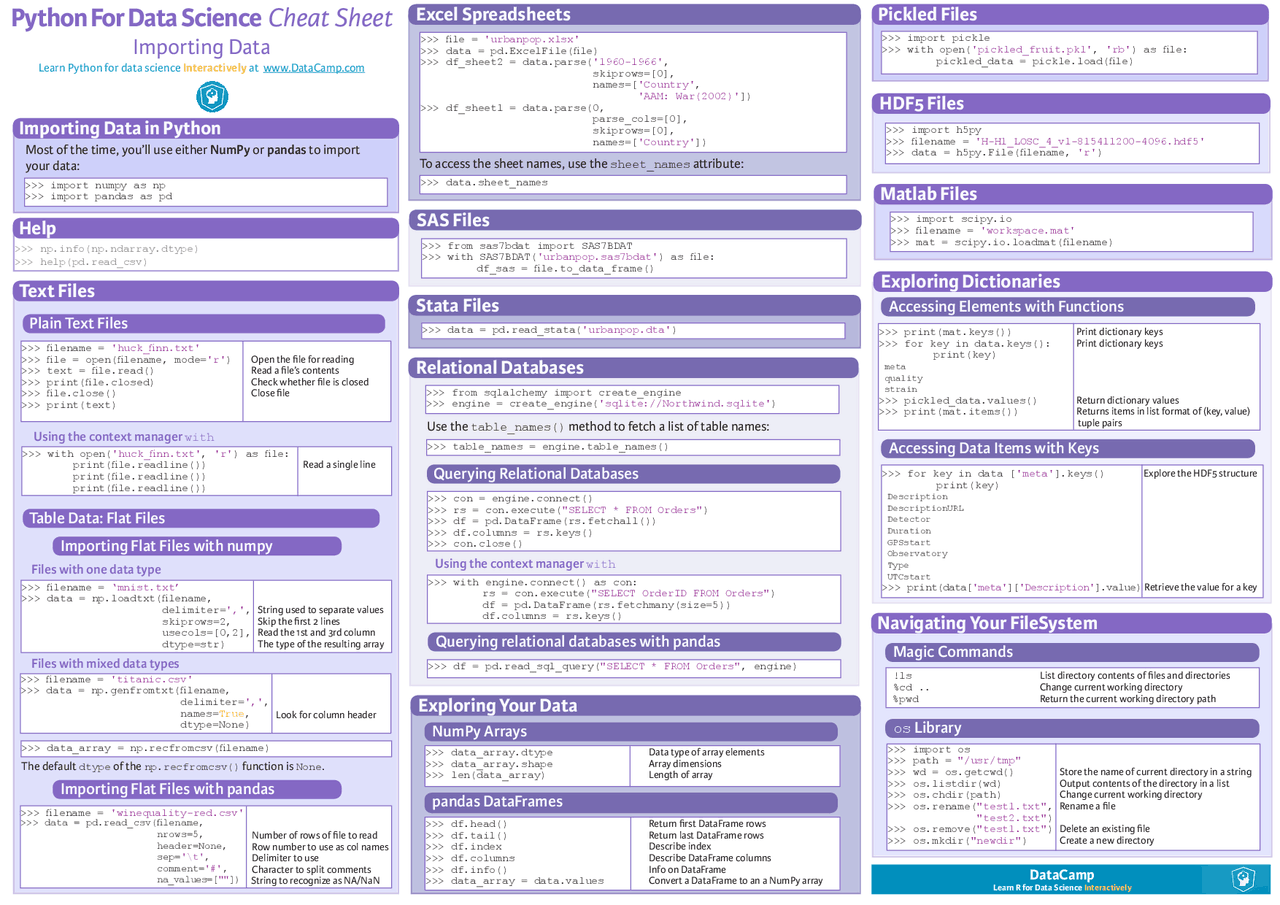Click the DataCamp shield logo in footer banner
This screenshot has width=1280, height=905.
coord(1243,880)
